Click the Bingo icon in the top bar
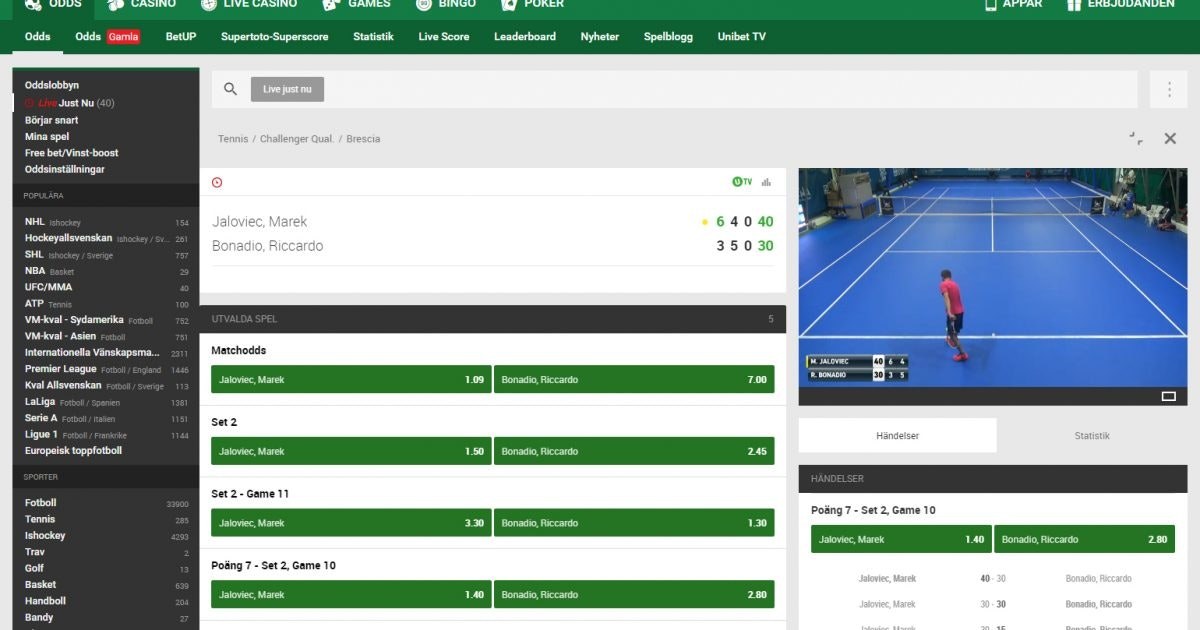This screenshot has width=1200, height=630. (423, 4)
